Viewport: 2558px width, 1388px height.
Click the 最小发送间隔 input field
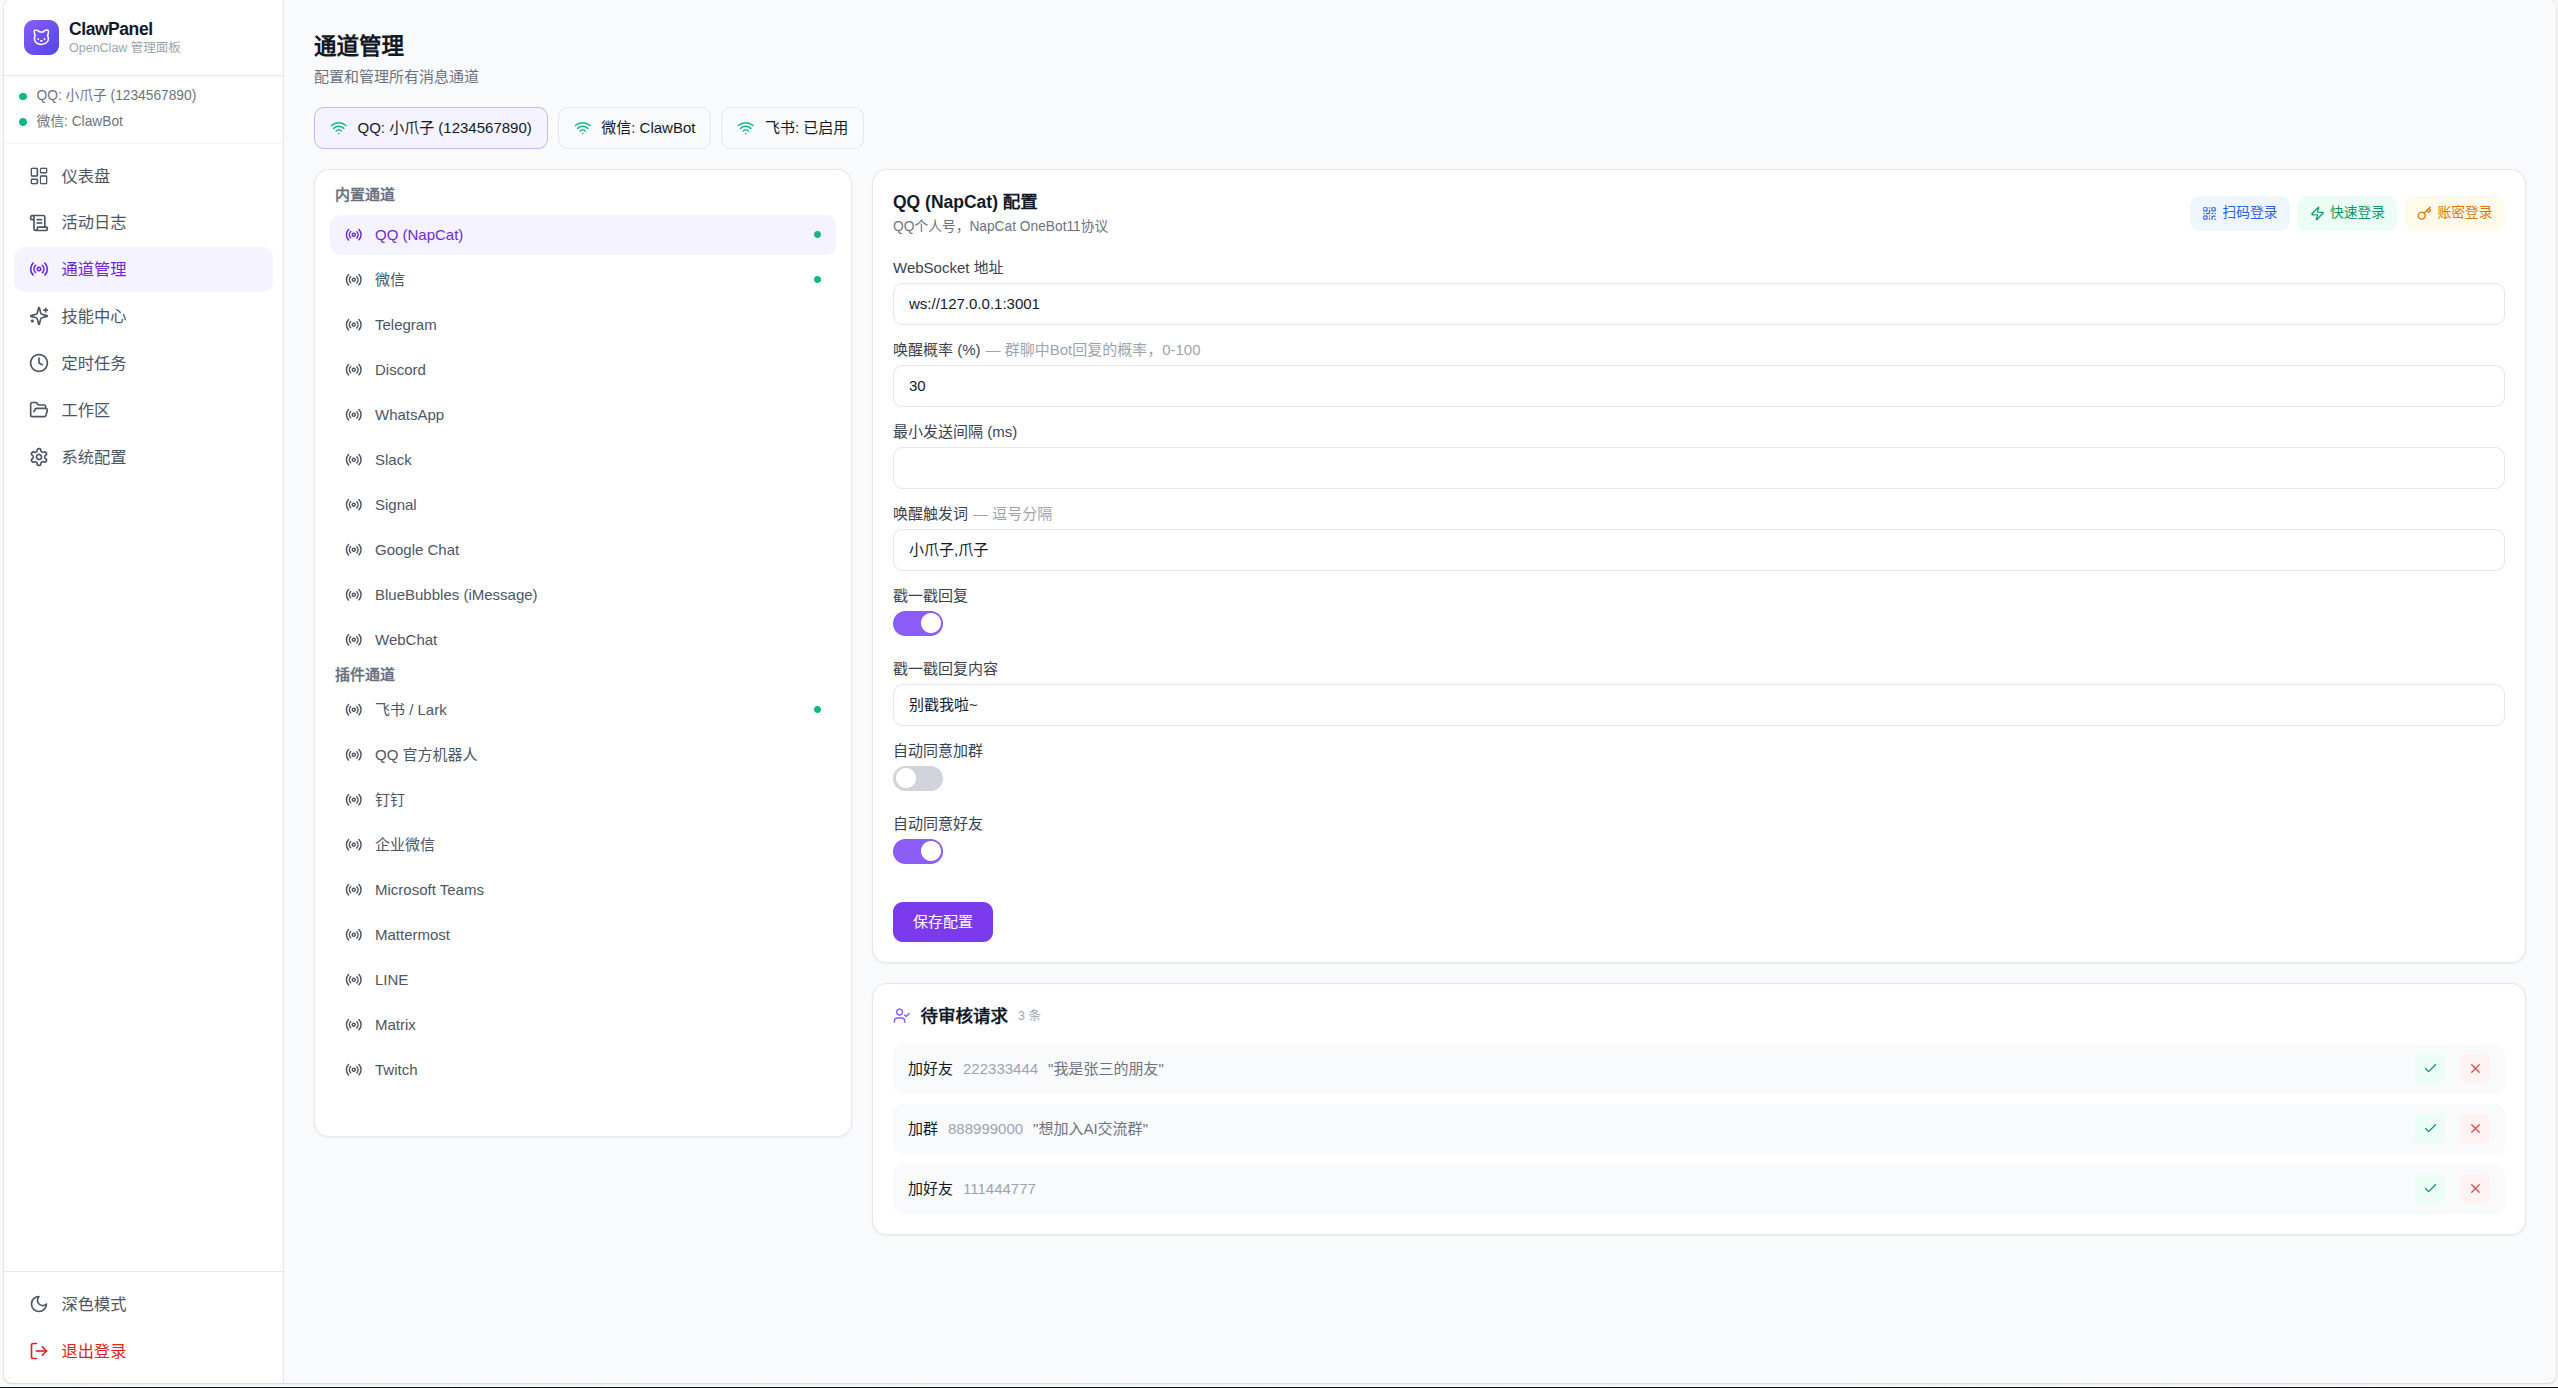point(1698,468)
